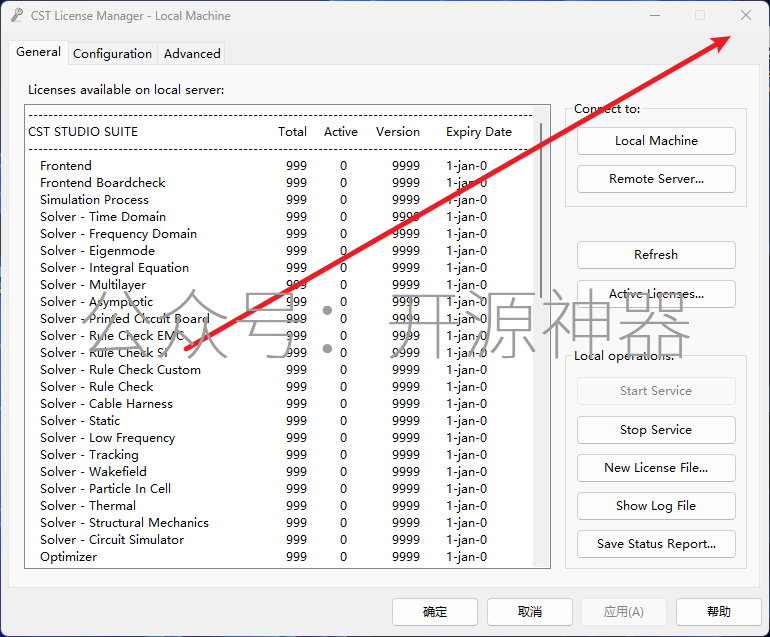The image size is (770, 637).
Task: Click the Version column header
Action: click(x=398, y=132)
